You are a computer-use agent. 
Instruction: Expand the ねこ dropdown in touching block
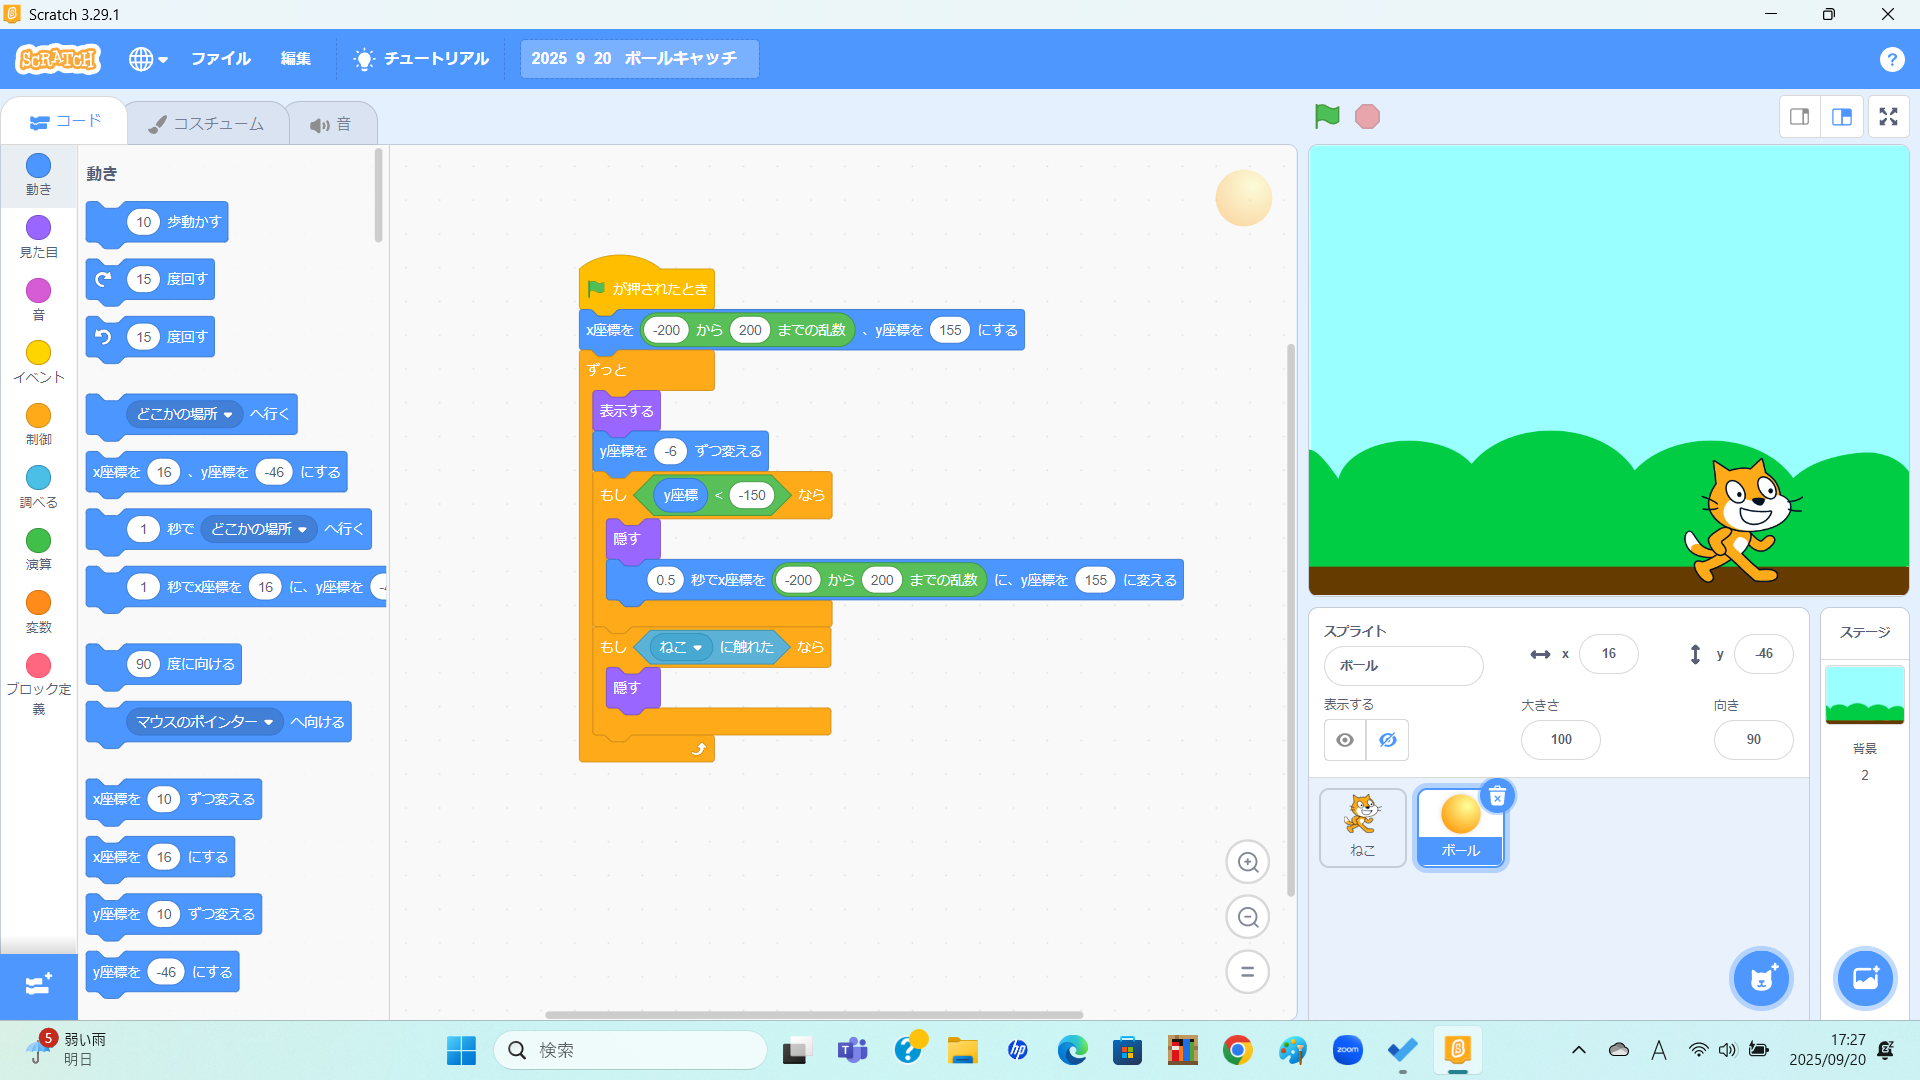pos(697,648)
